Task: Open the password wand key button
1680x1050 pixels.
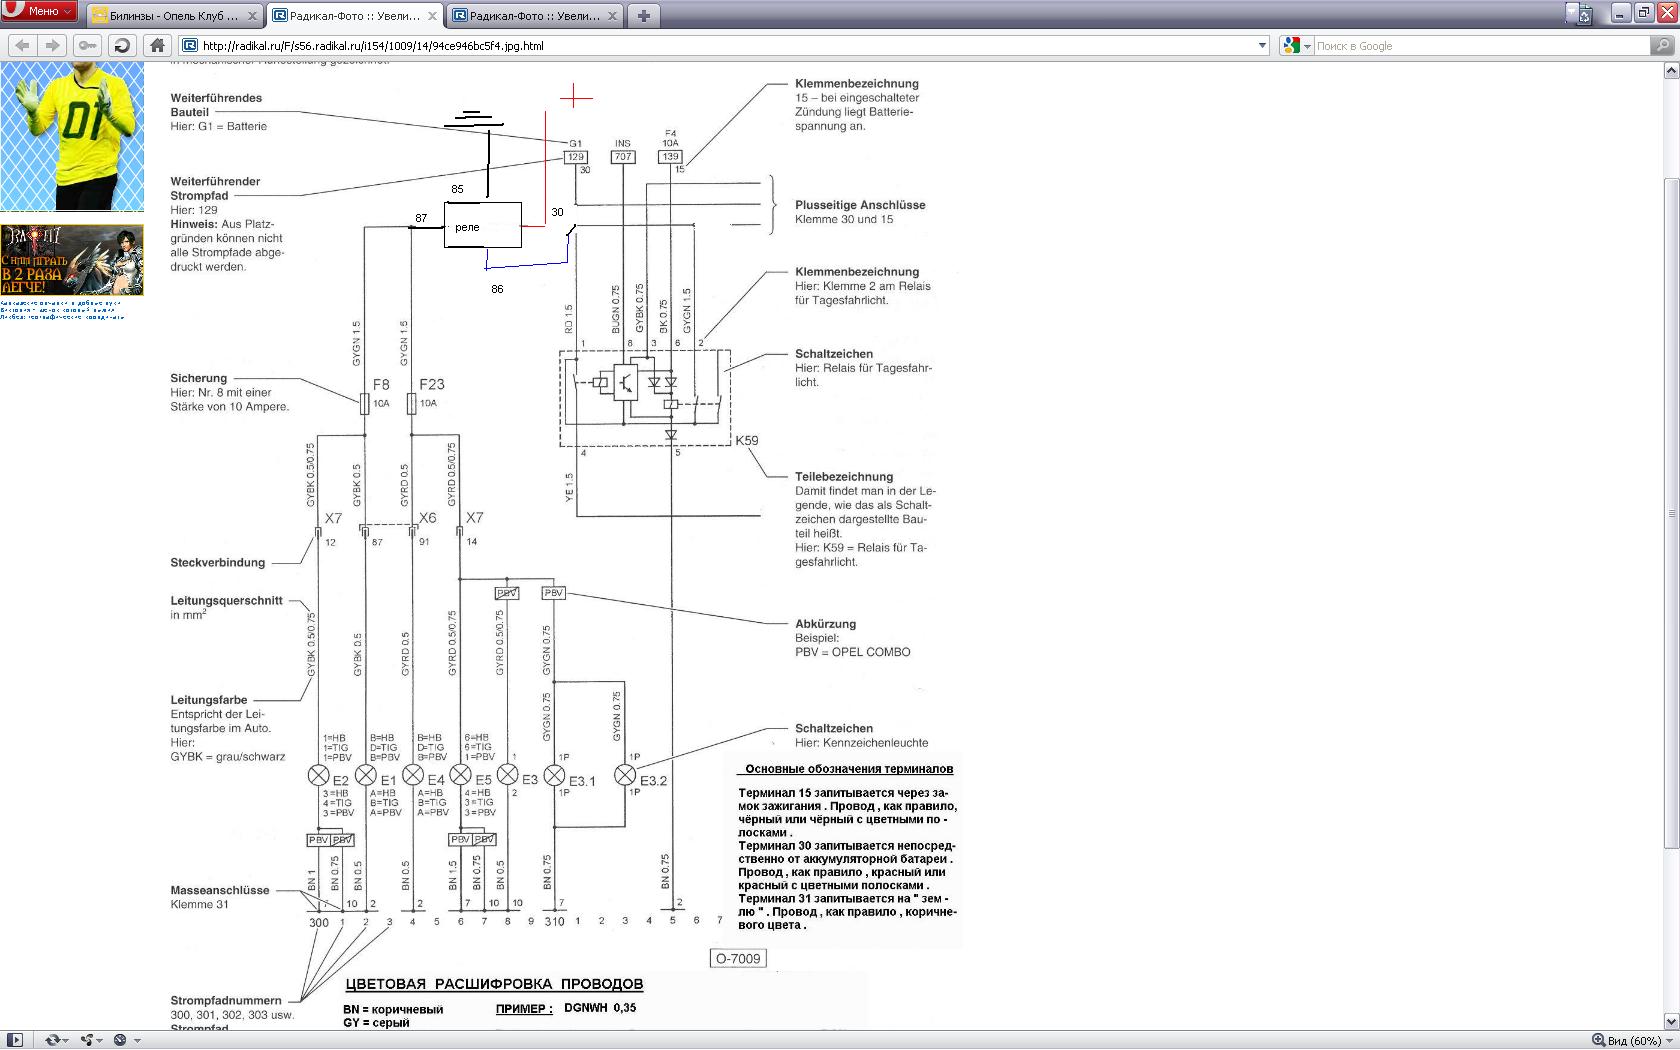Action: (88, 45)
